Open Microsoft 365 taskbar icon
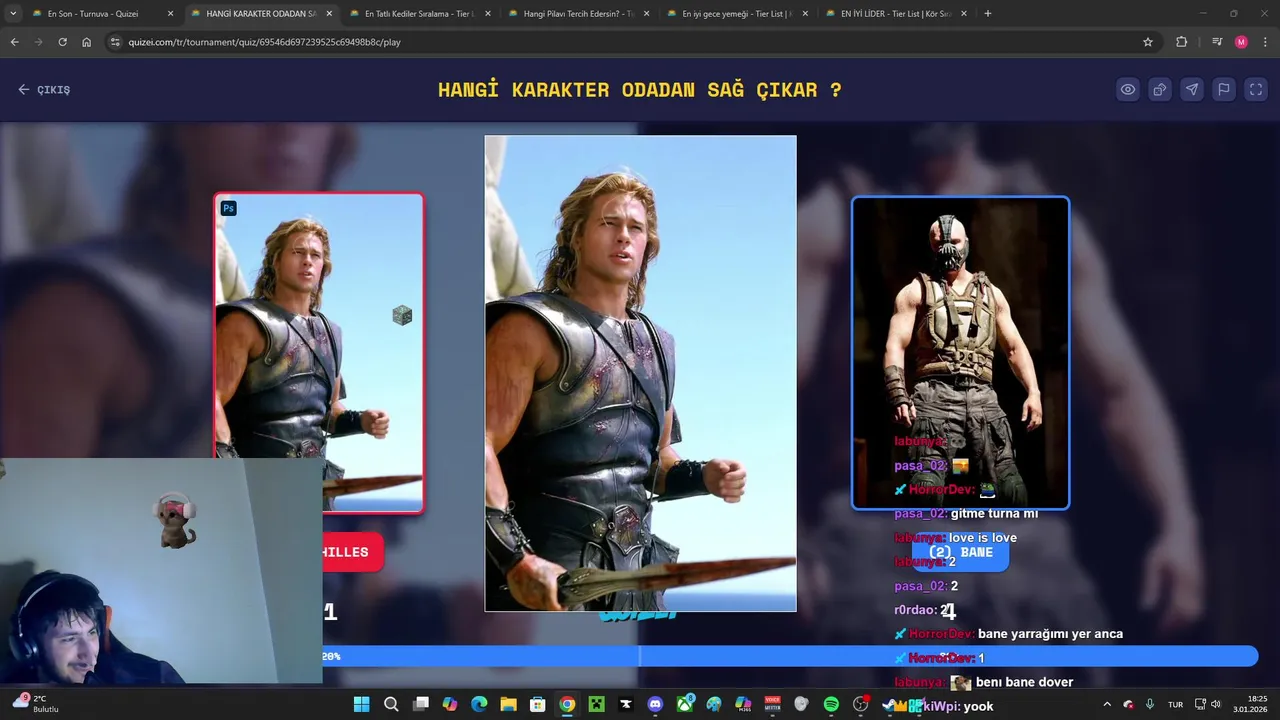1280x720 pixels. coord(743,704)
